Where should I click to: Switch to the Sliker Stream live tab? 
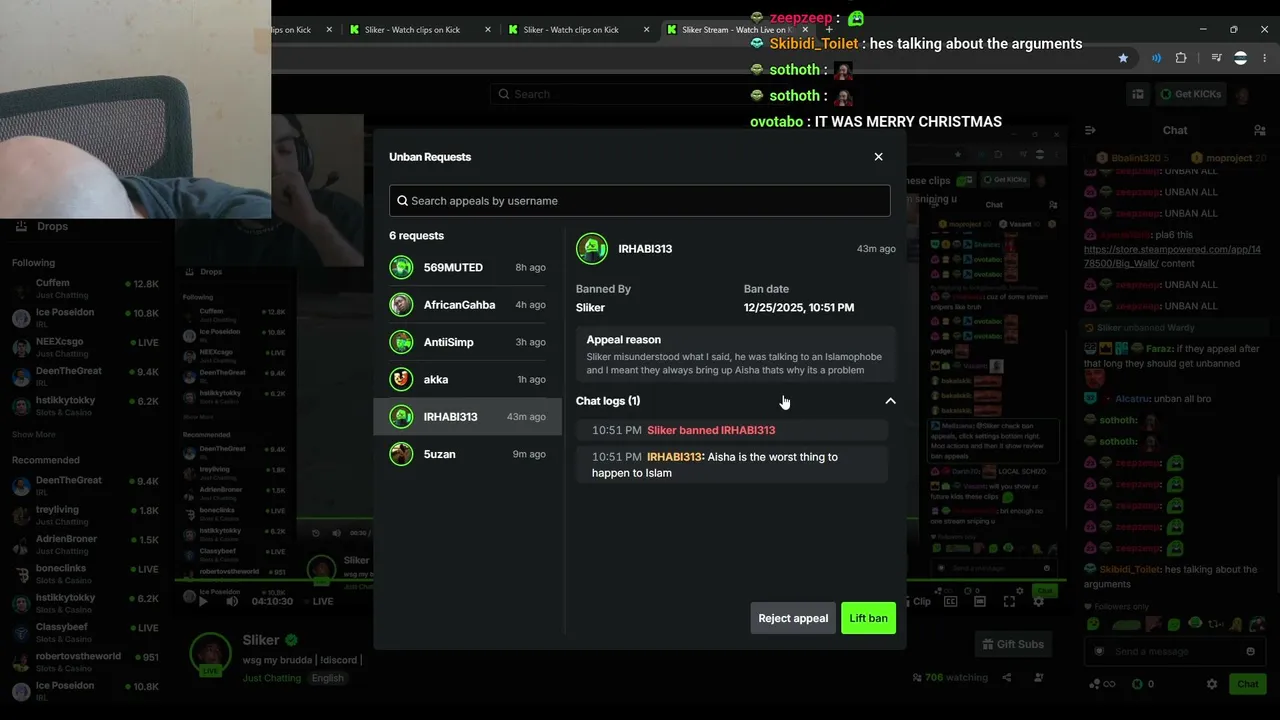tap(734, 30)
